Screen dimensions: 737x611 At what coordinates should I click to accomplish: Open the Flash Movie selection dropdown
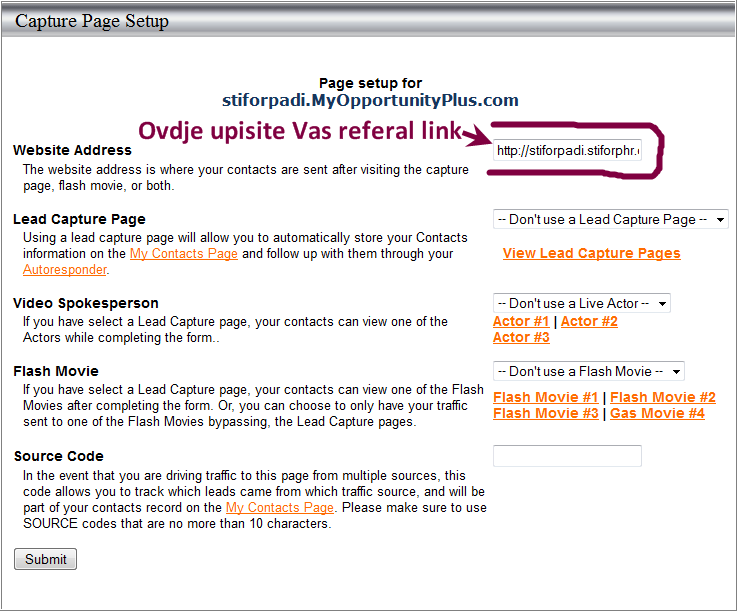tap(588, 371)
